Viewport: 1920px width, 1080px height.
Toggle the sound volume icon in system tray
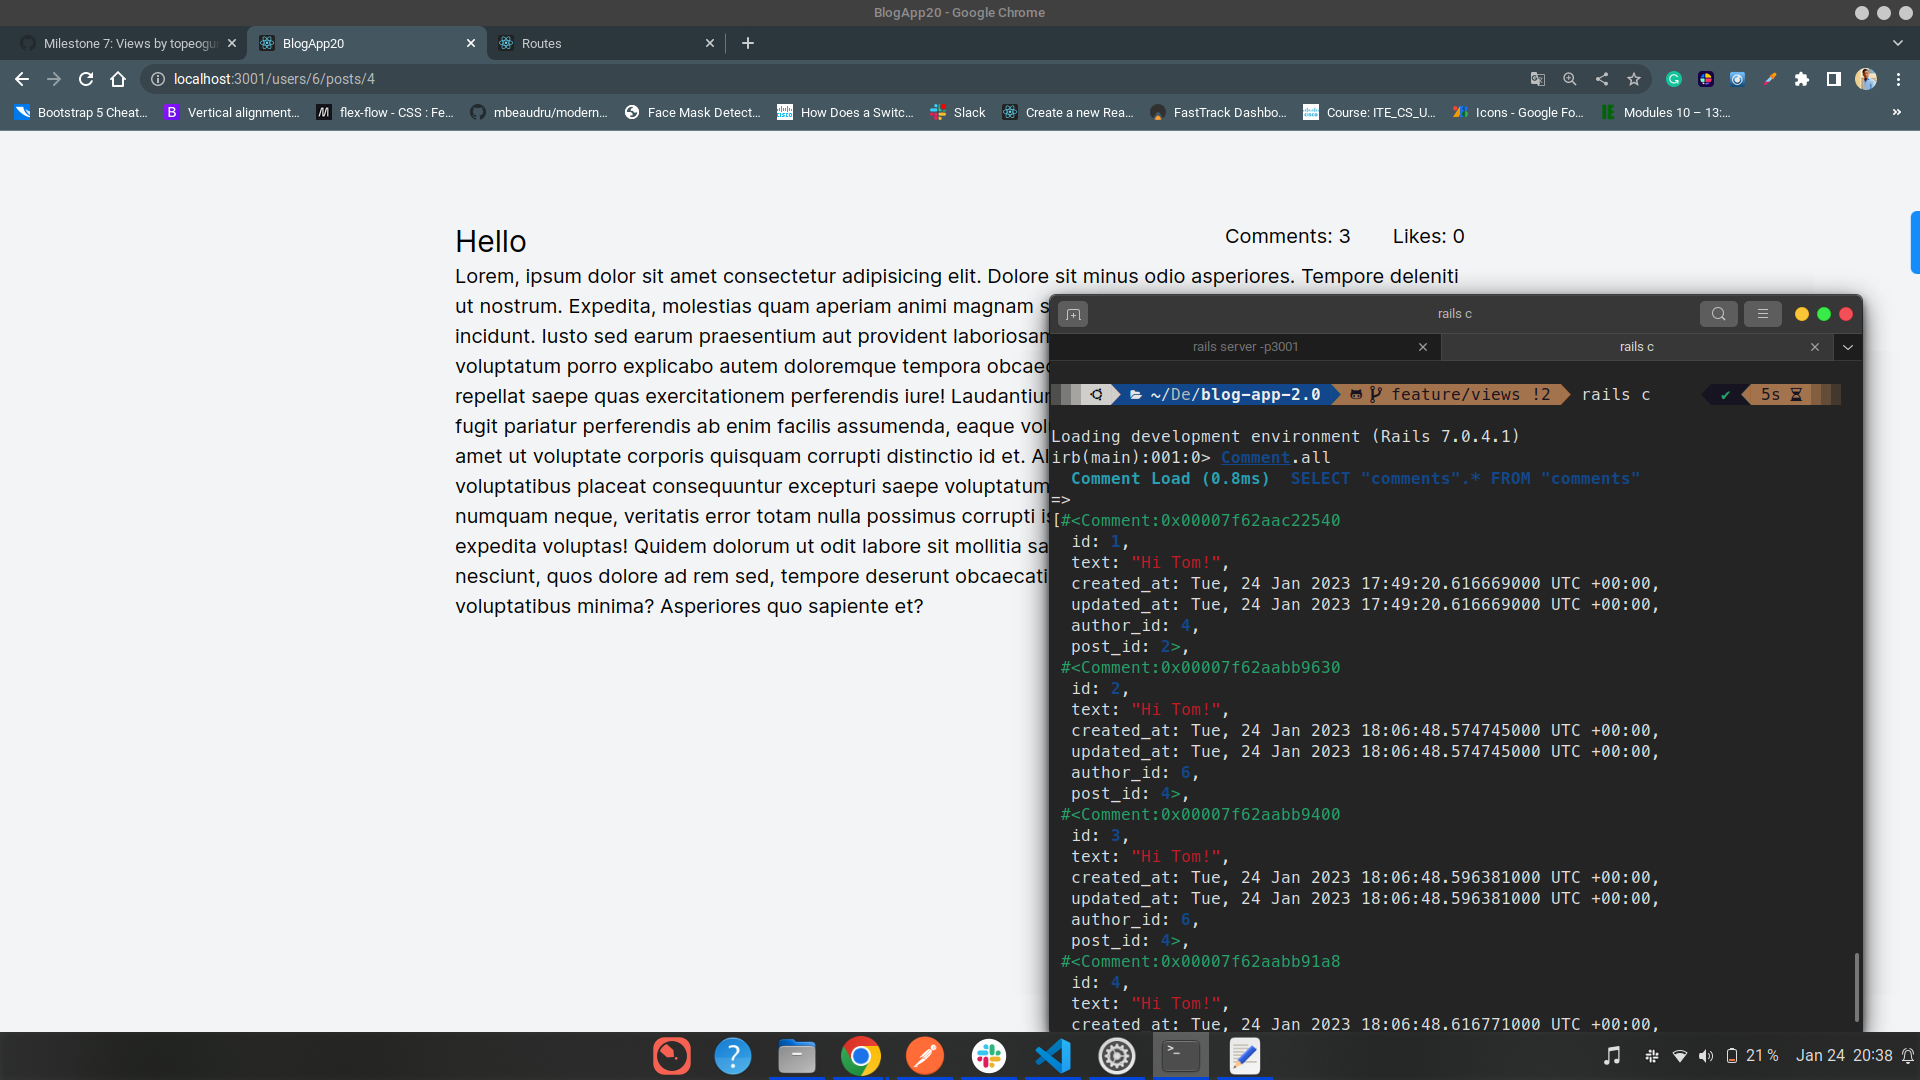point(1705,1056)
